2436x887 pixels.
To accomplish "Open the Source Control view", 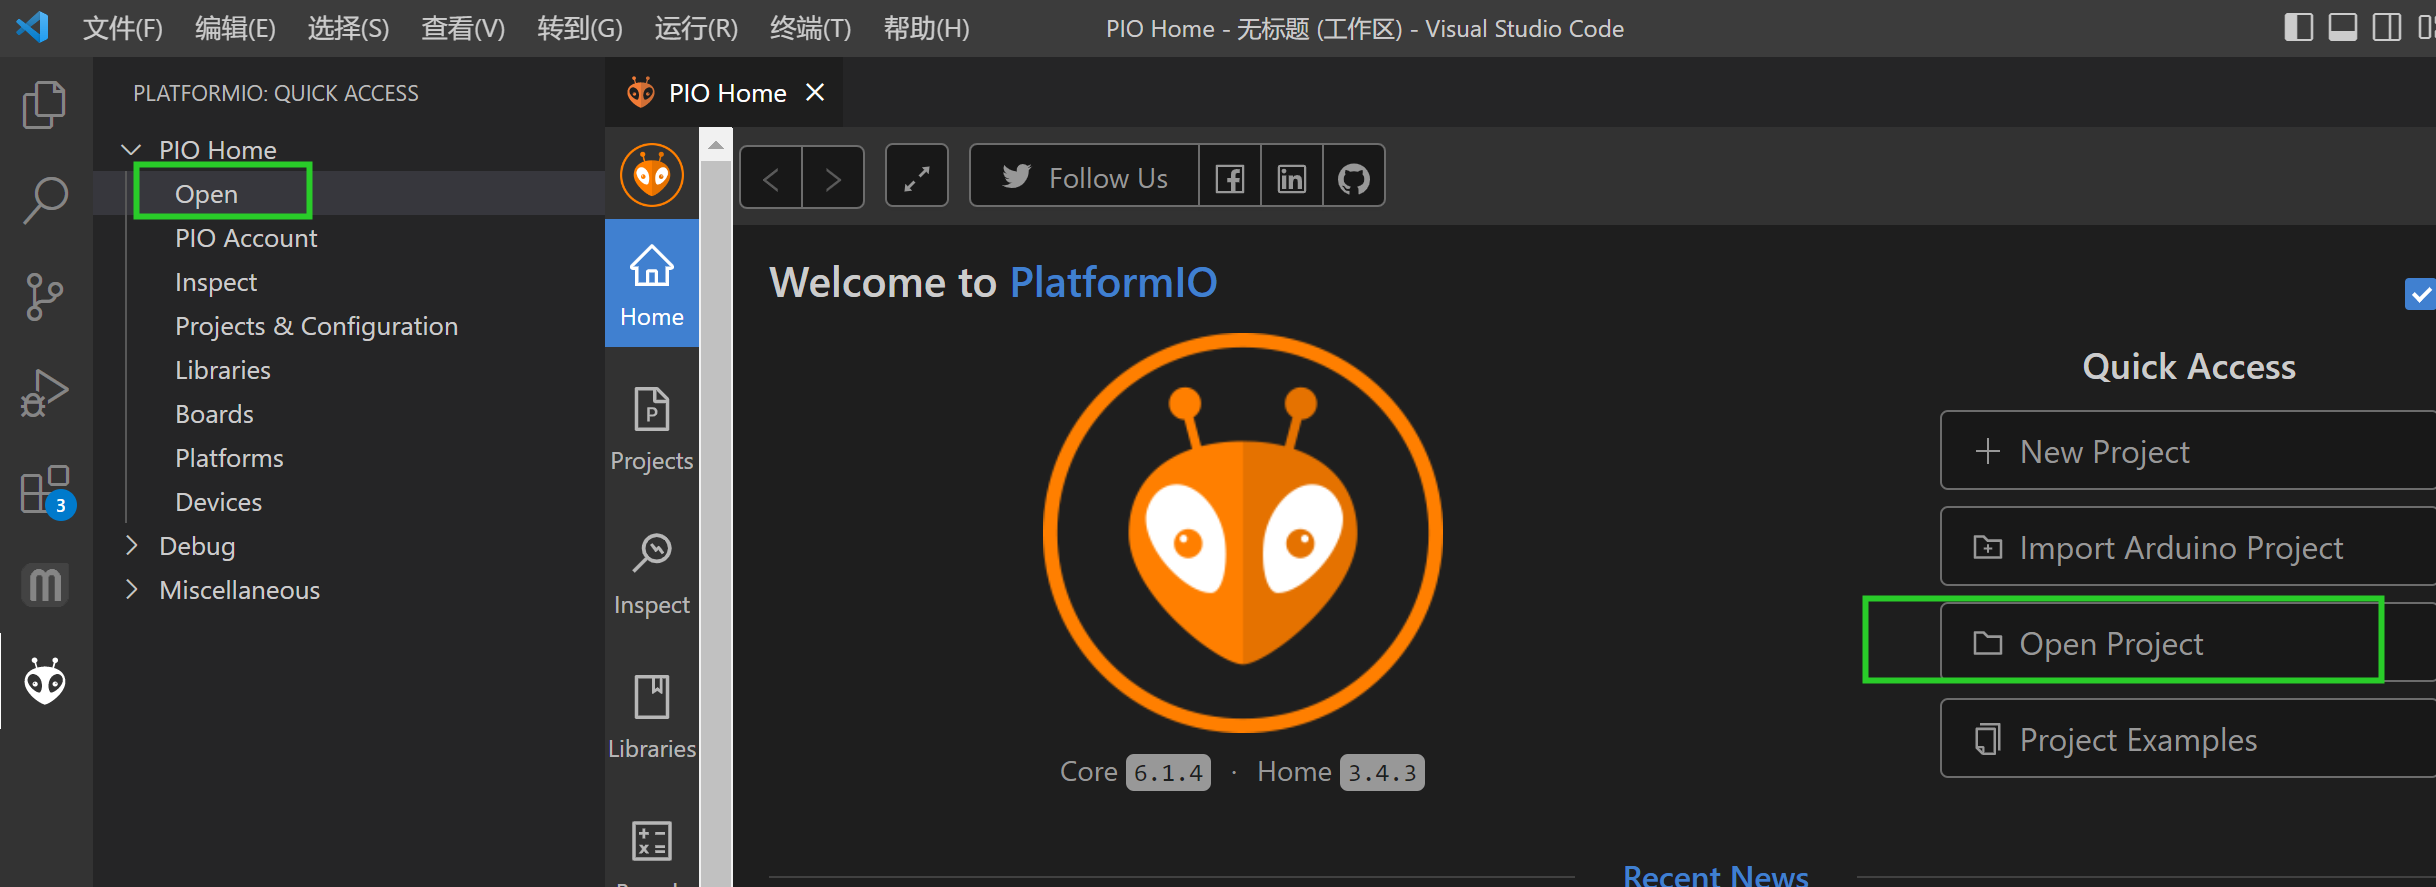I will [44, 297].
